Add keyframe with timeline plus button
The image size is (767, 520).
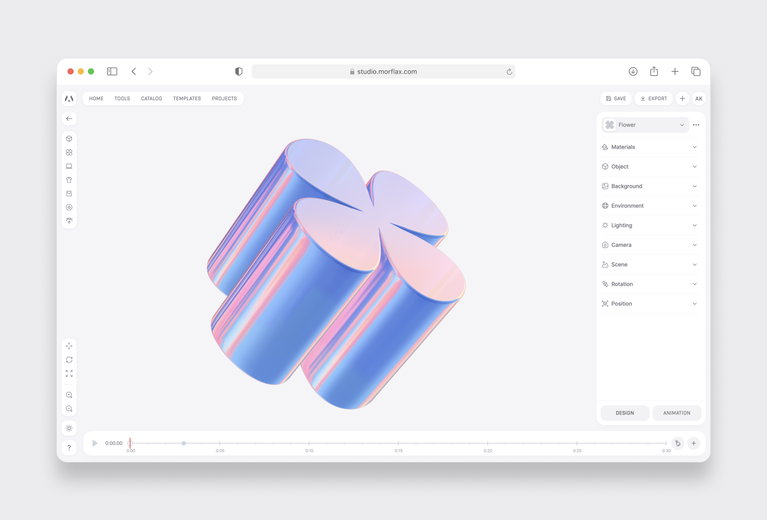[x=693, y=443]
